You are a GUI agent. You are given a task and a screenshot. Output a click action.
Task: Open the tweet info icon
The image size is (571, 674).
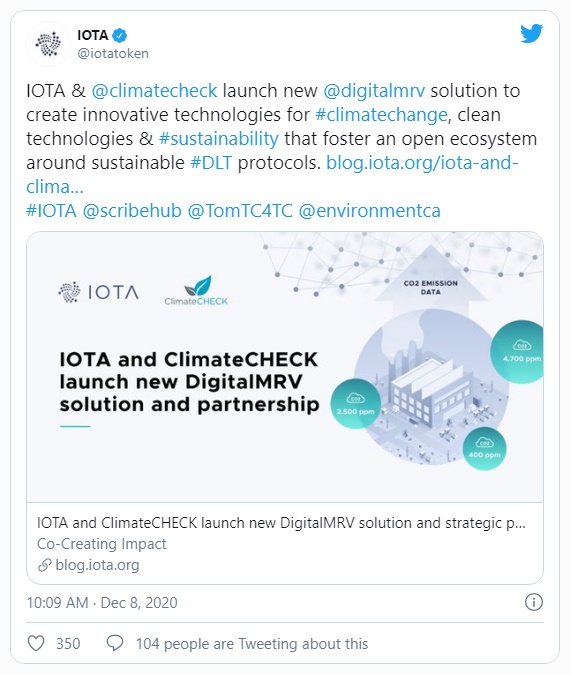pos(534,602)
